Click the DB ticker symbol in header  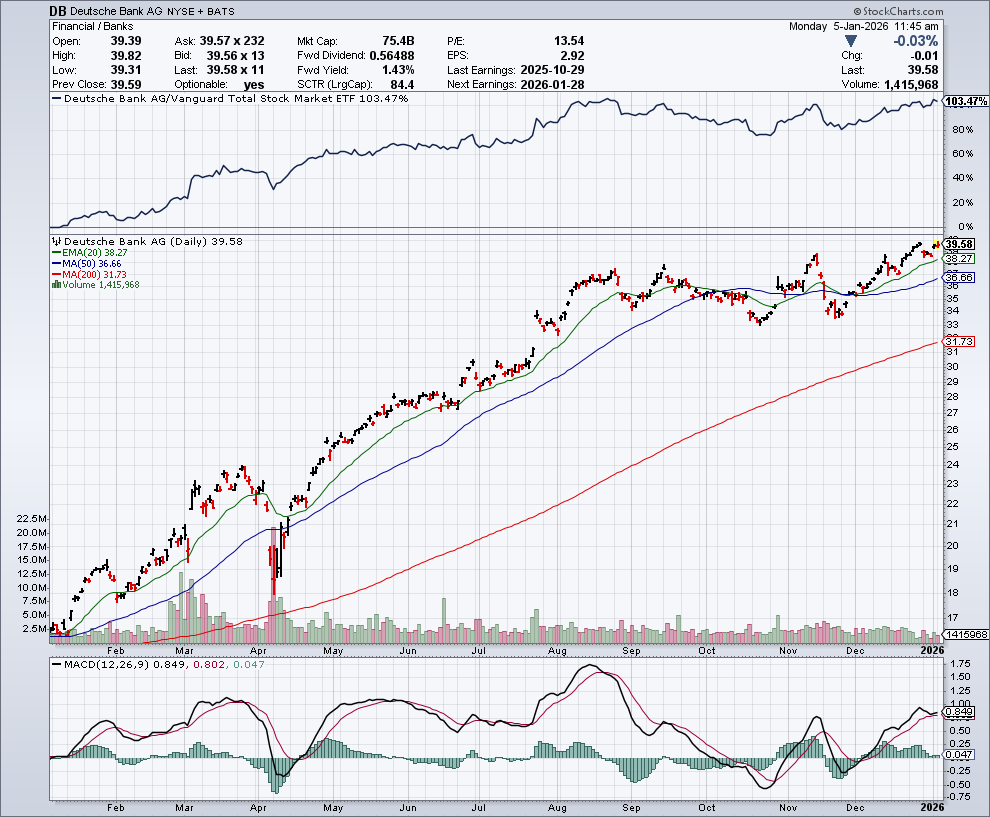[x=59, y=9]
